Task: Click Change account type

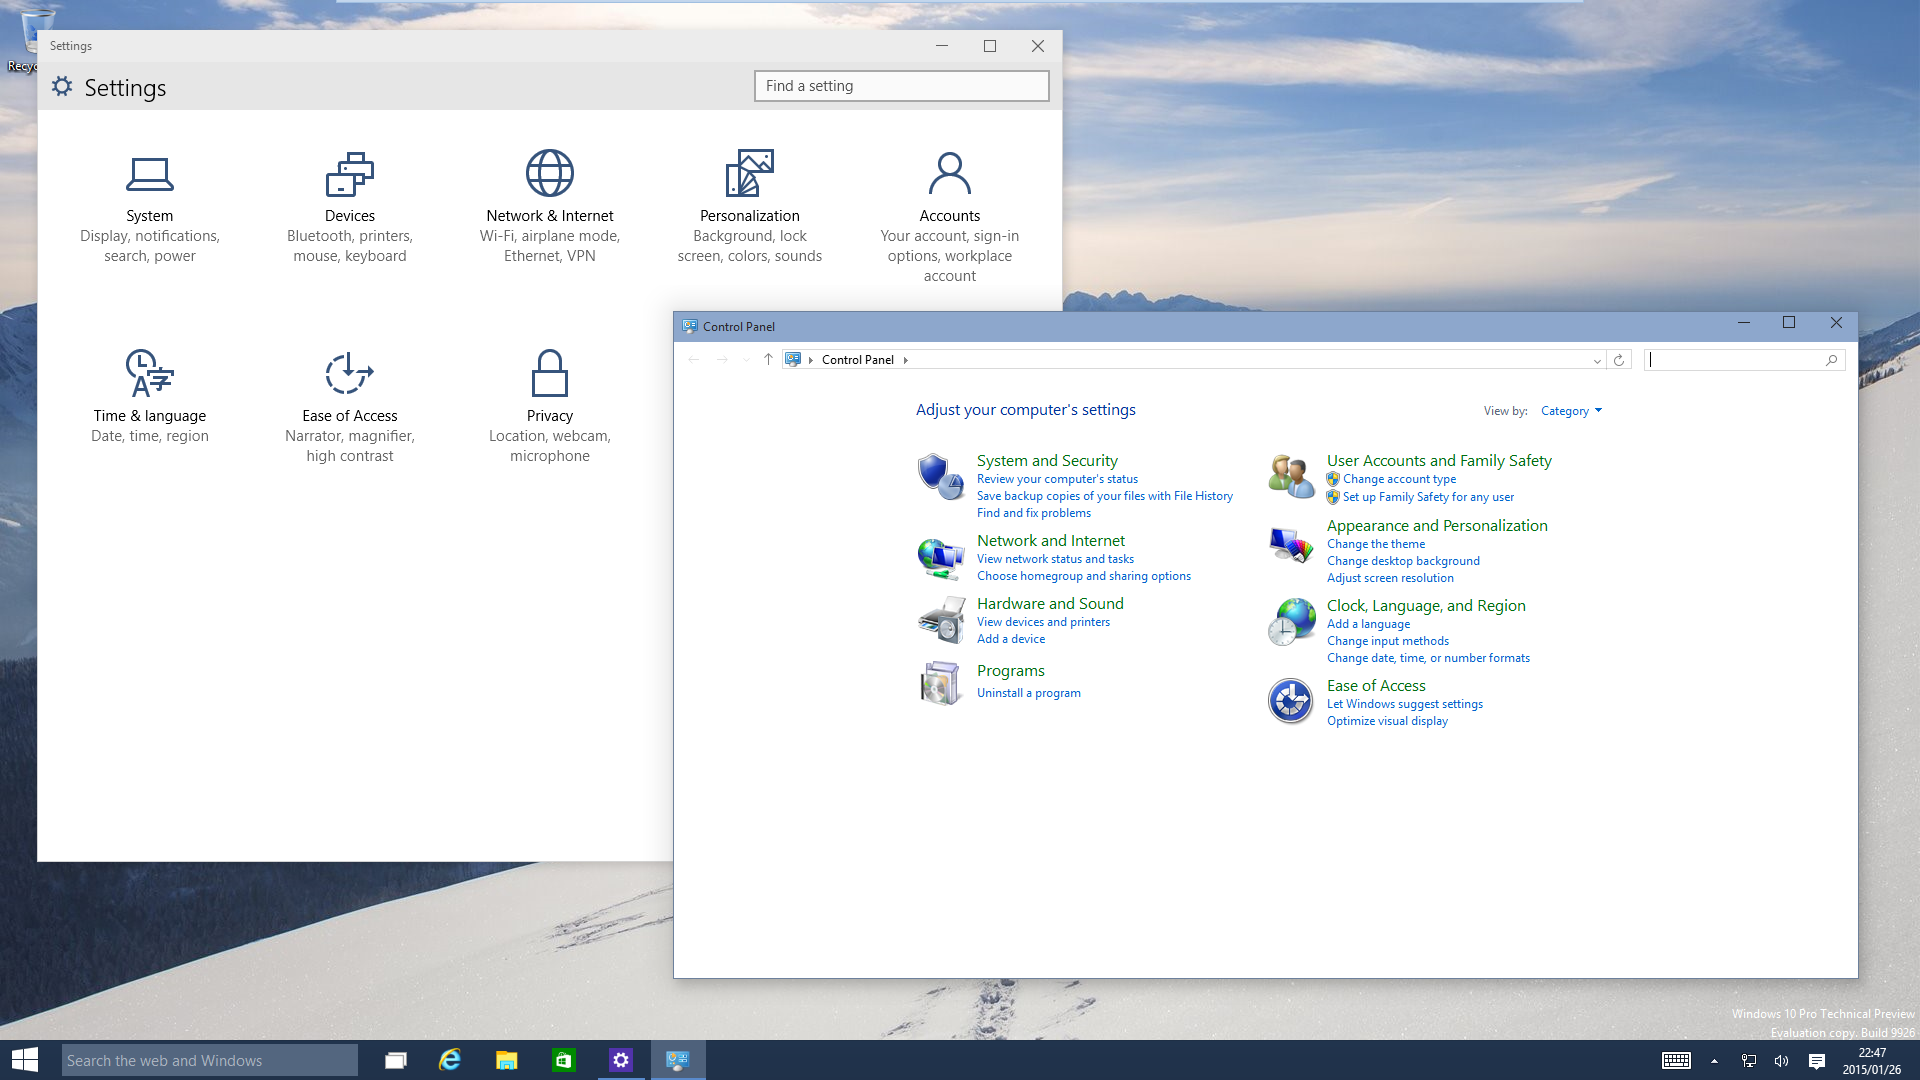Action: click(x=1399, y=479)
